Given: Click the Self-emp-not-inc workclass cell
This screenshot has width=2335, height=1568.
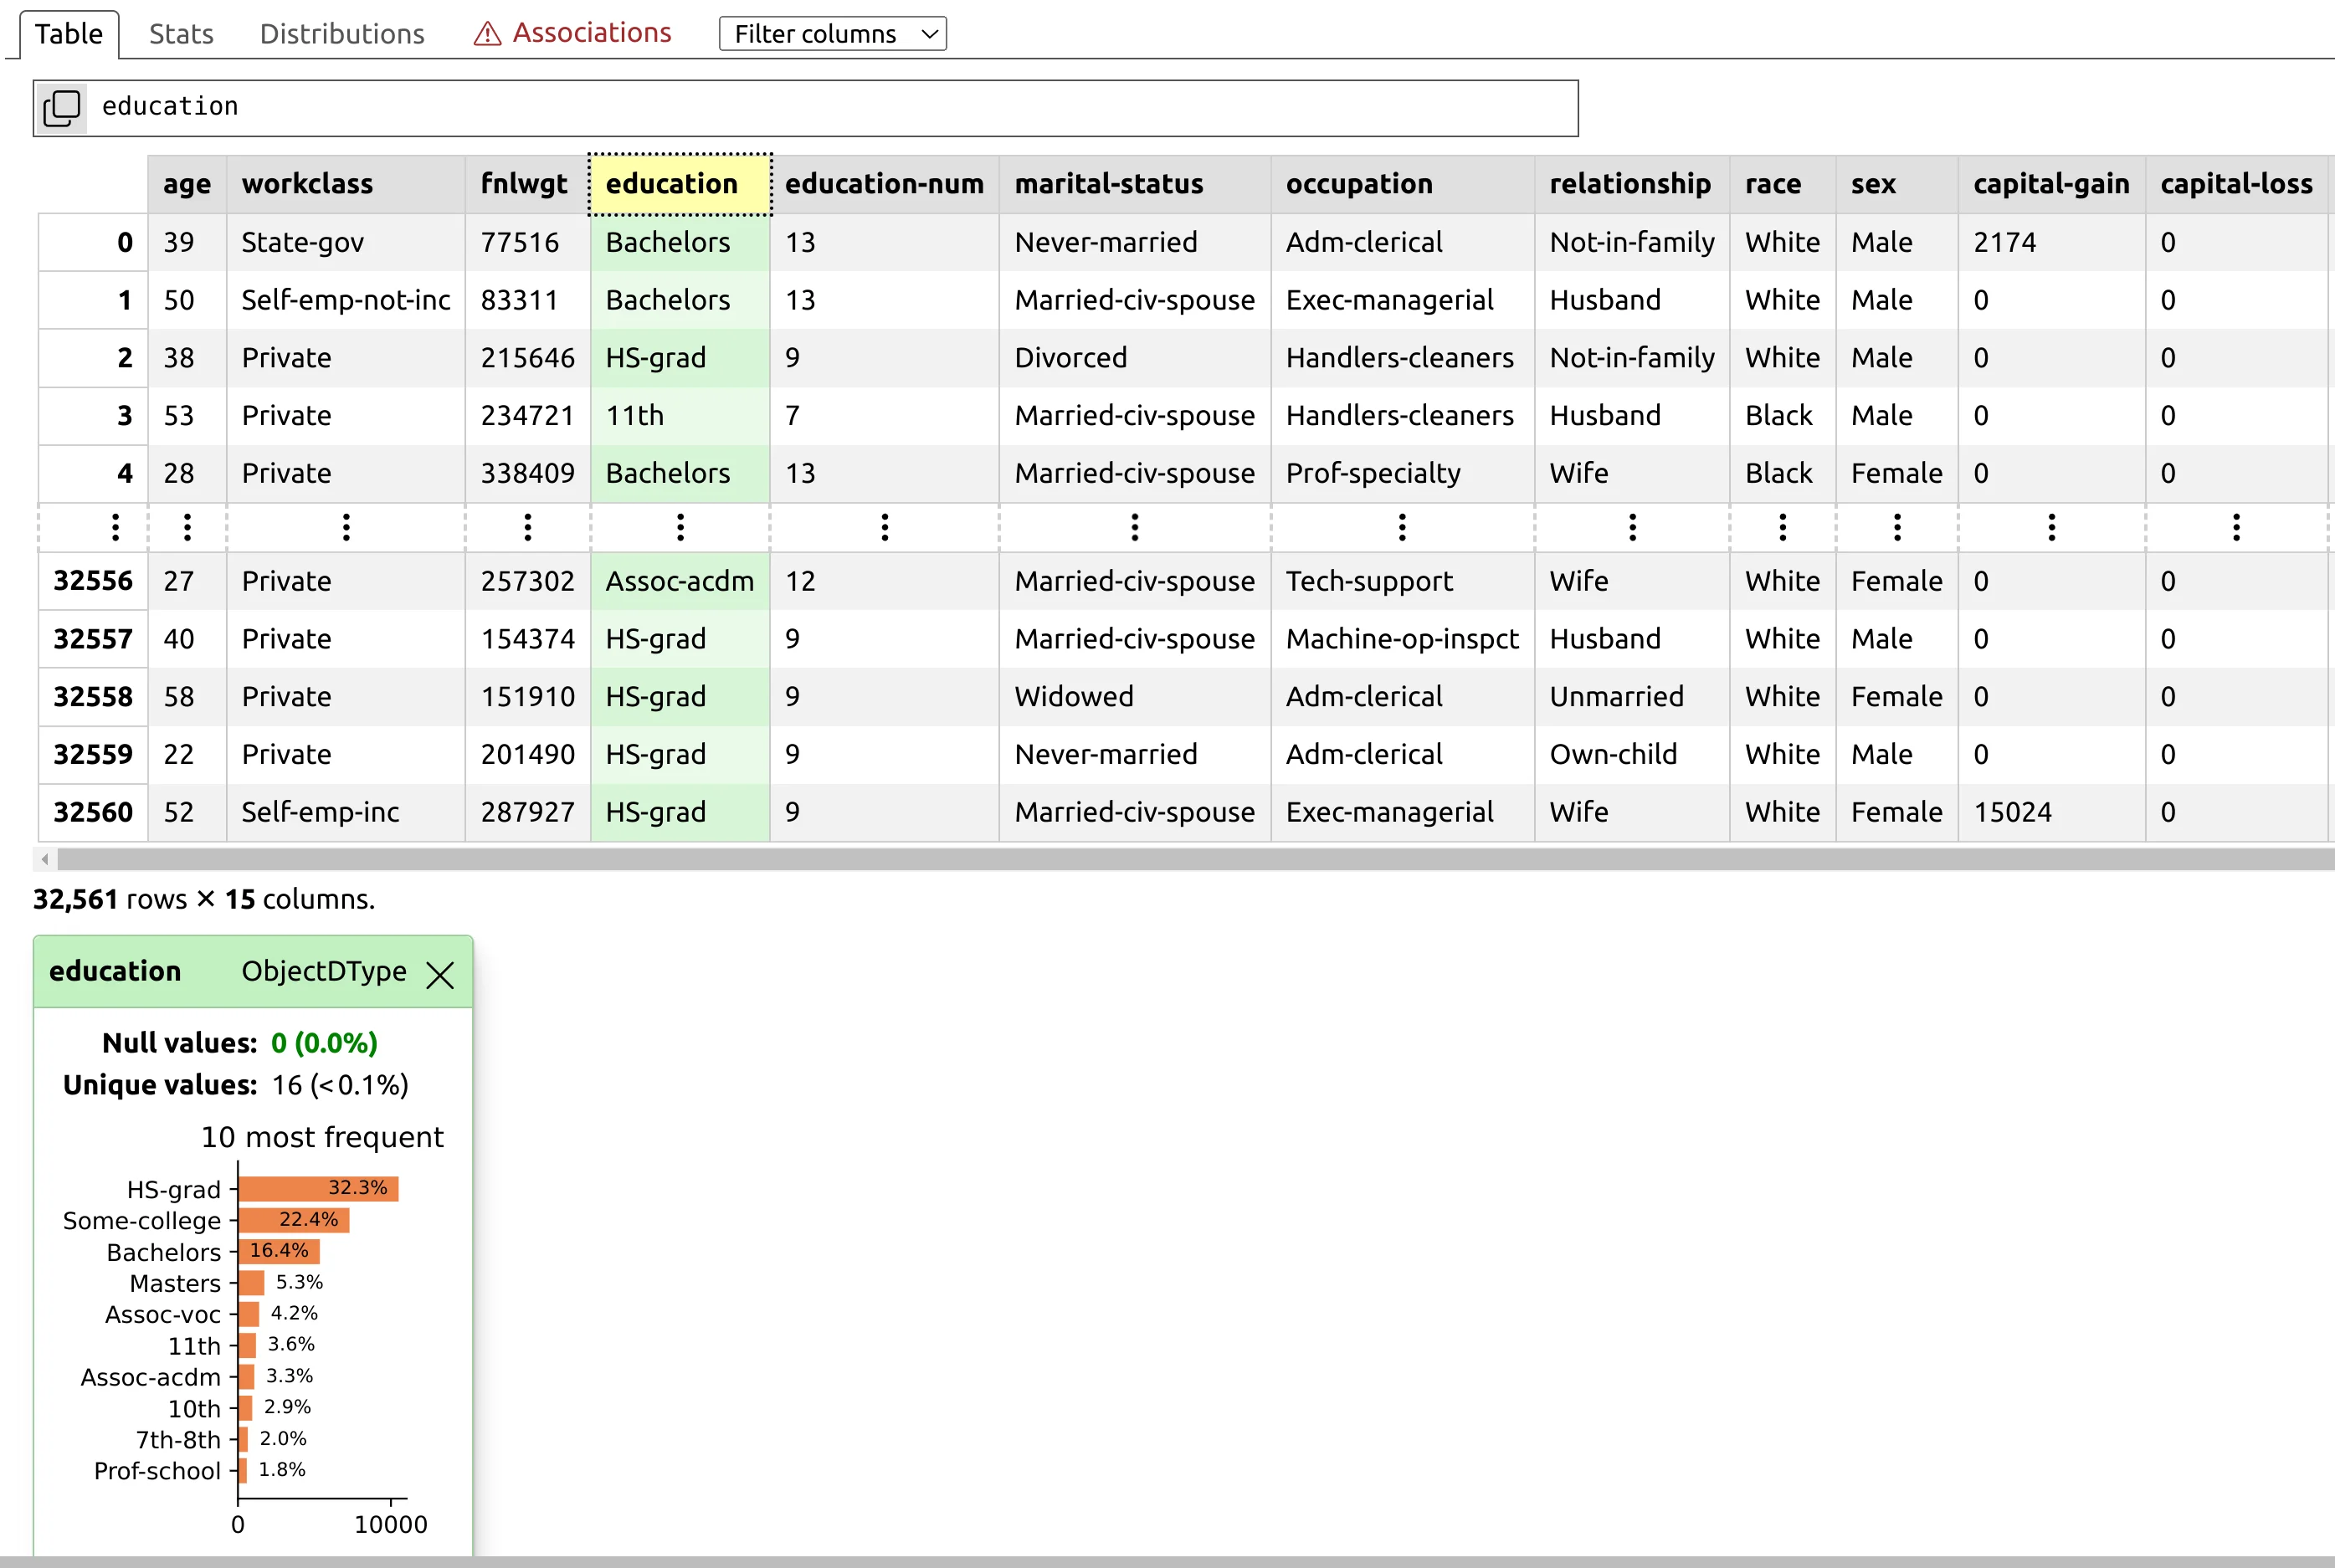Looking at the screenshot, I should pyautogui.click(x=346, y=300).
